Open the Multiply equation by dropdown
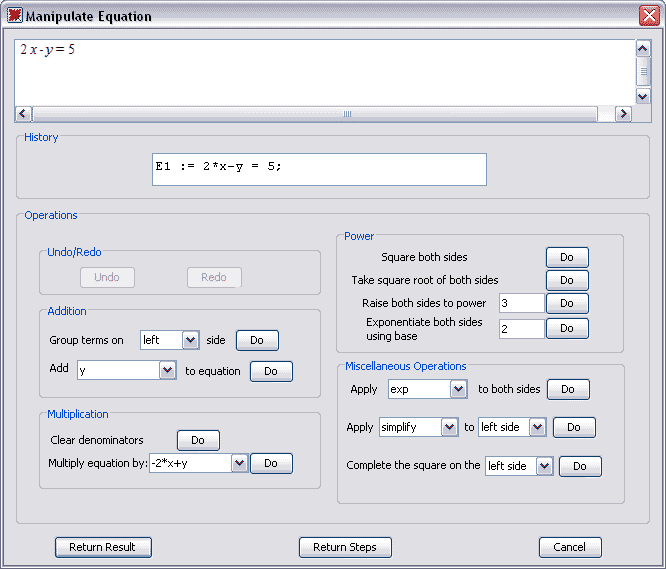This screenshot has width=666, height=569. 238,463
